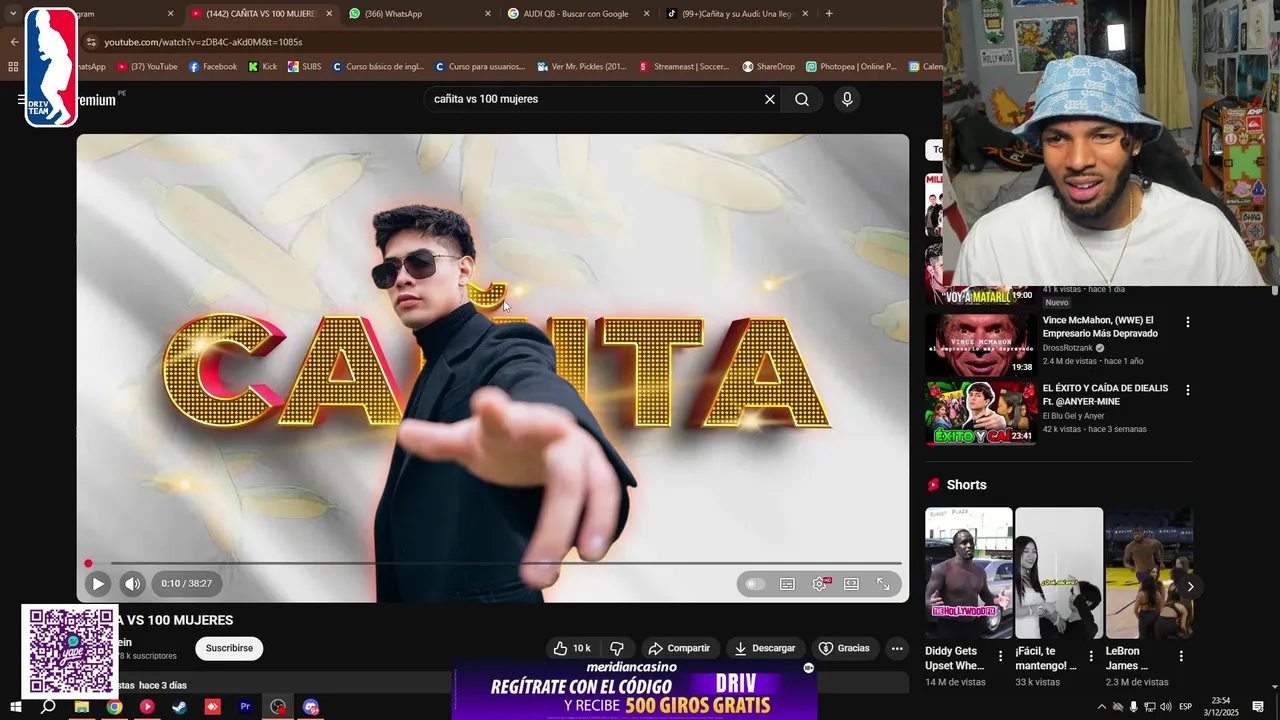Open options for the Vince McMahon video
The width and height of the screenshot is (1280, 720).
click(x=1188, y=322)
